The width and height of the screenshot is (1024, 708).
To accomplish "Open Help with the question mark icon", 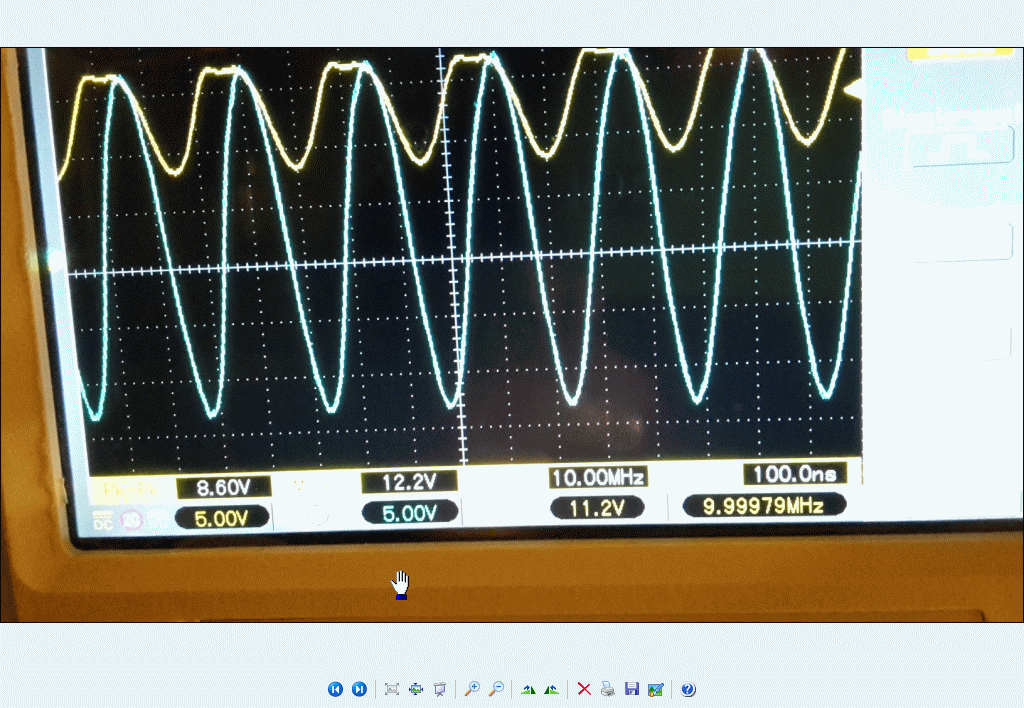I will point(688,689).
